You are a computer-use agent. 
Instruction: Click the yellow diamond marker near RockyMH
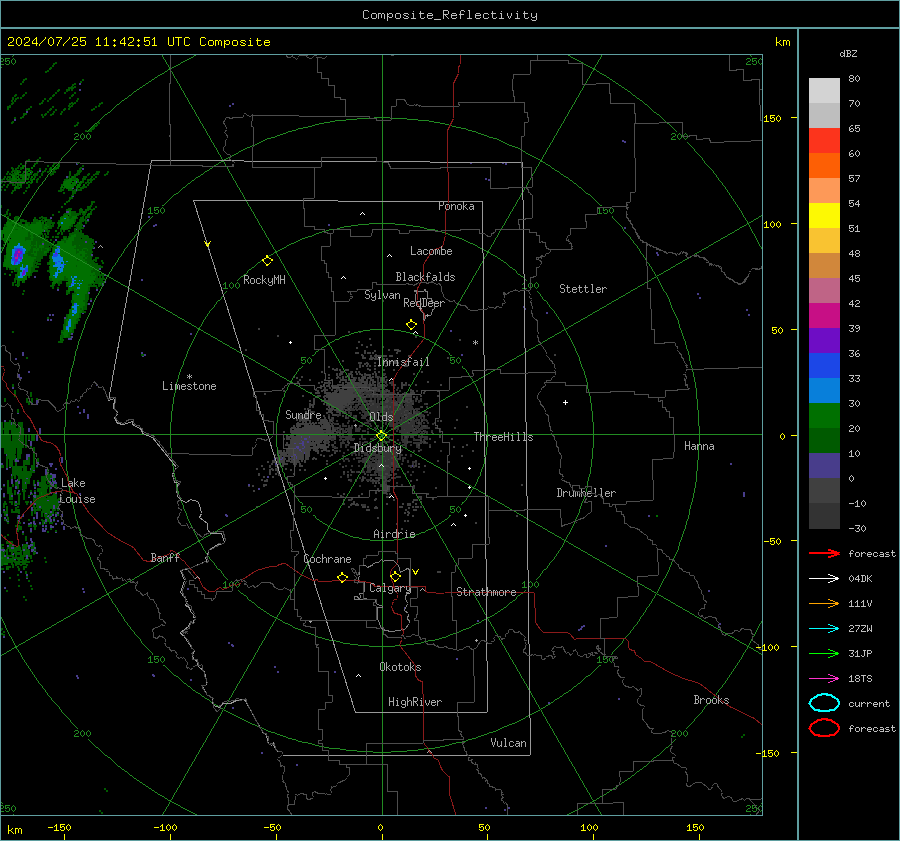tap(267, 261)
